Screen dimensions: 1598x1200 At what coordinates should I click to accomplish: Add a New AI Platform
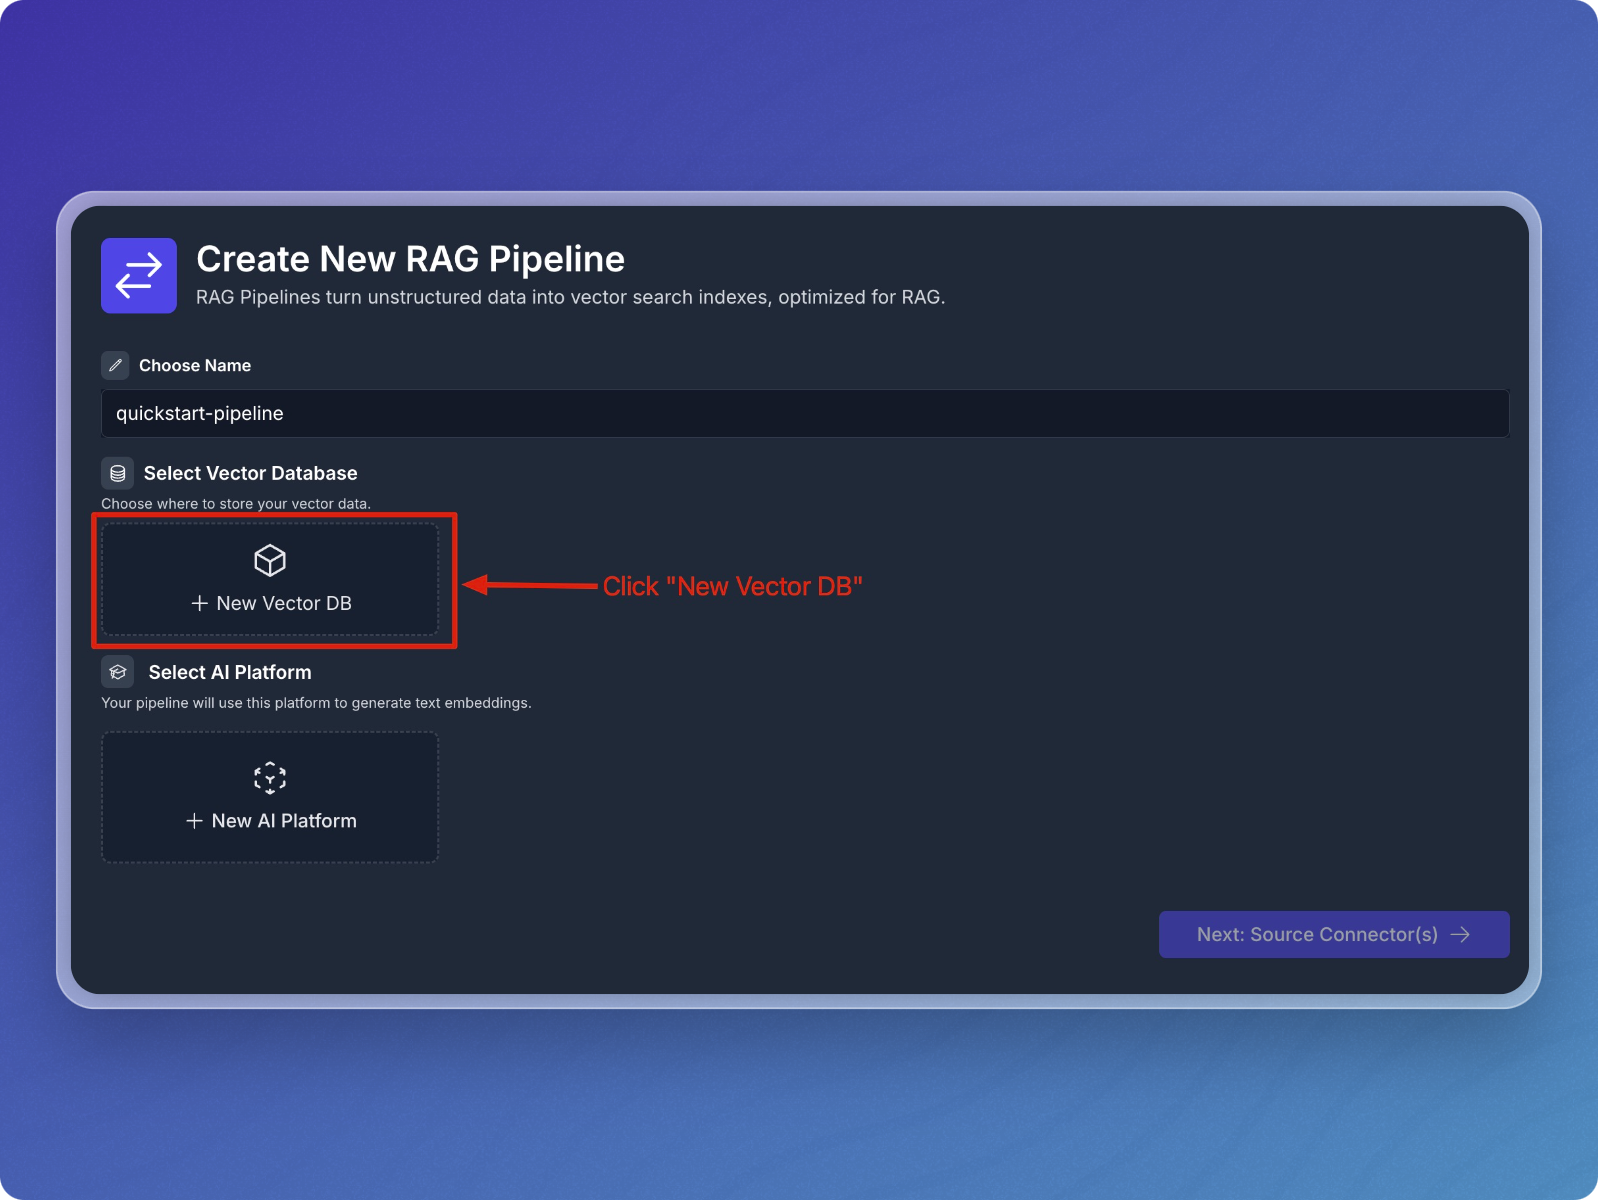(270, 797)
